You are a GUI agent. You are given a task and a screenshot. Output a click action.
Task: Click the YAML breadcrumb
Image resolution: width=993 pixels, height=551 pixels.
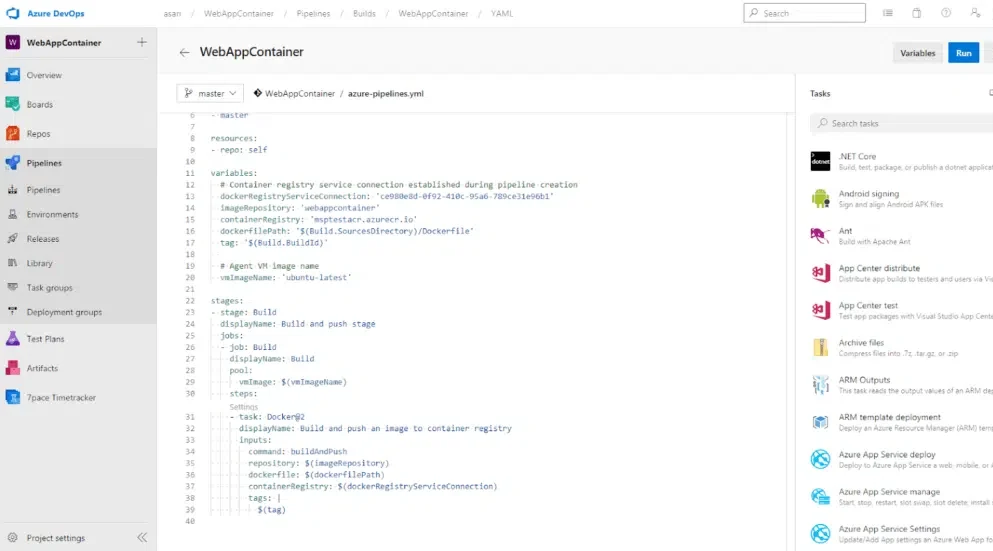pyautogui.click(x=502, y=13)
